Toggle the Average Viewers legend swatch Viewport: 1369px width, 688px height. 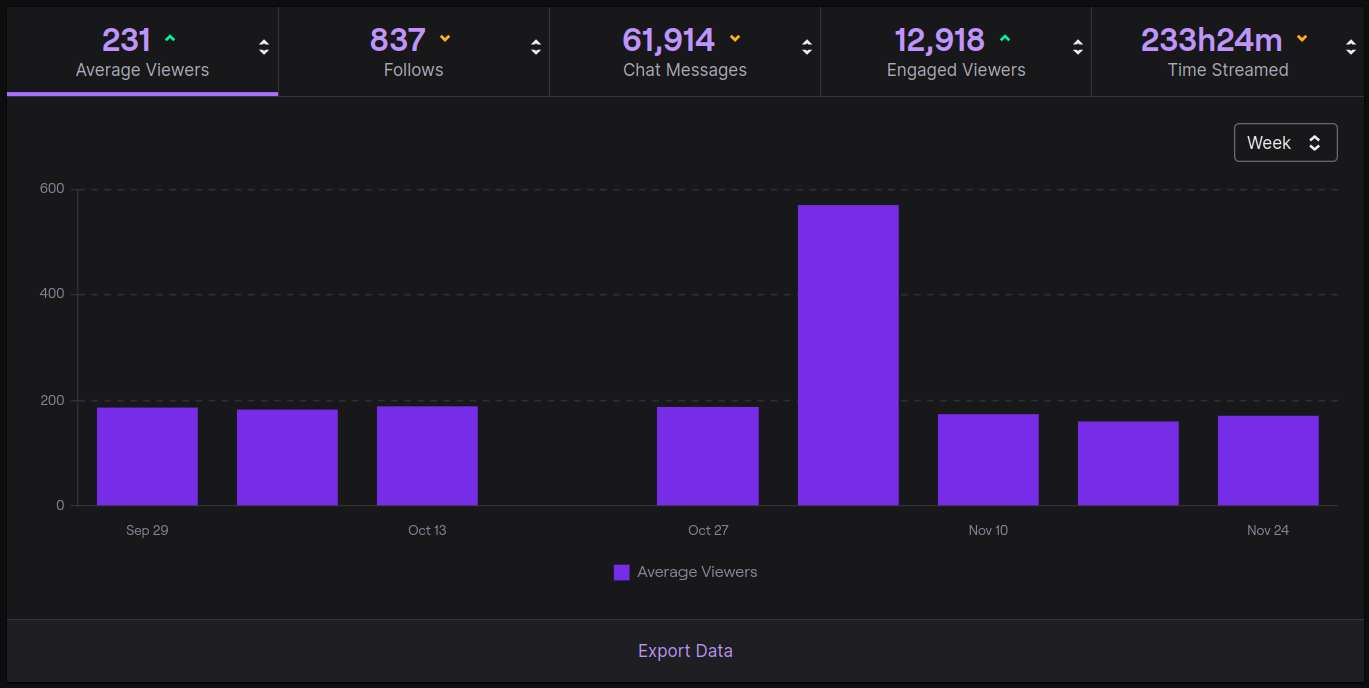(x=622, y=572)
